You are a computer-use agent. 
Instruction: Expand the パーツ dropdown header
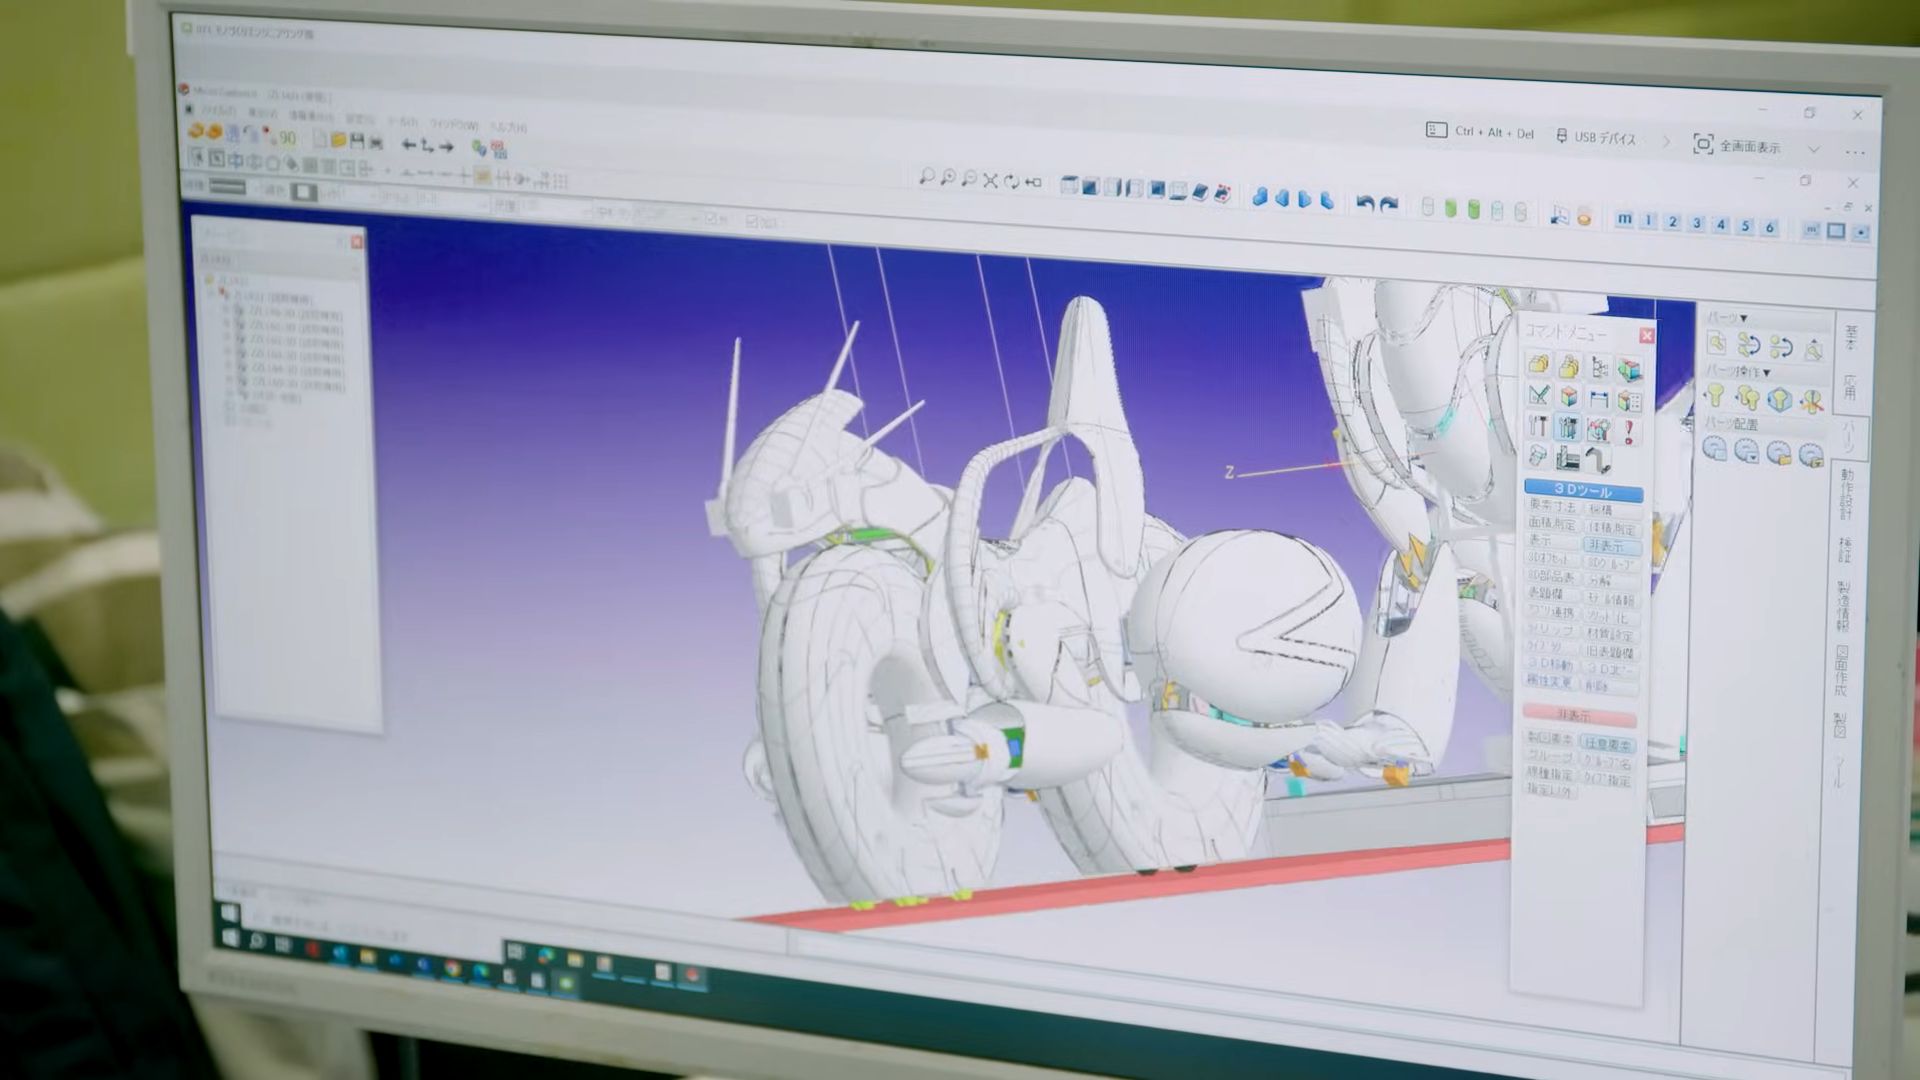click(x=1727, y=318)
